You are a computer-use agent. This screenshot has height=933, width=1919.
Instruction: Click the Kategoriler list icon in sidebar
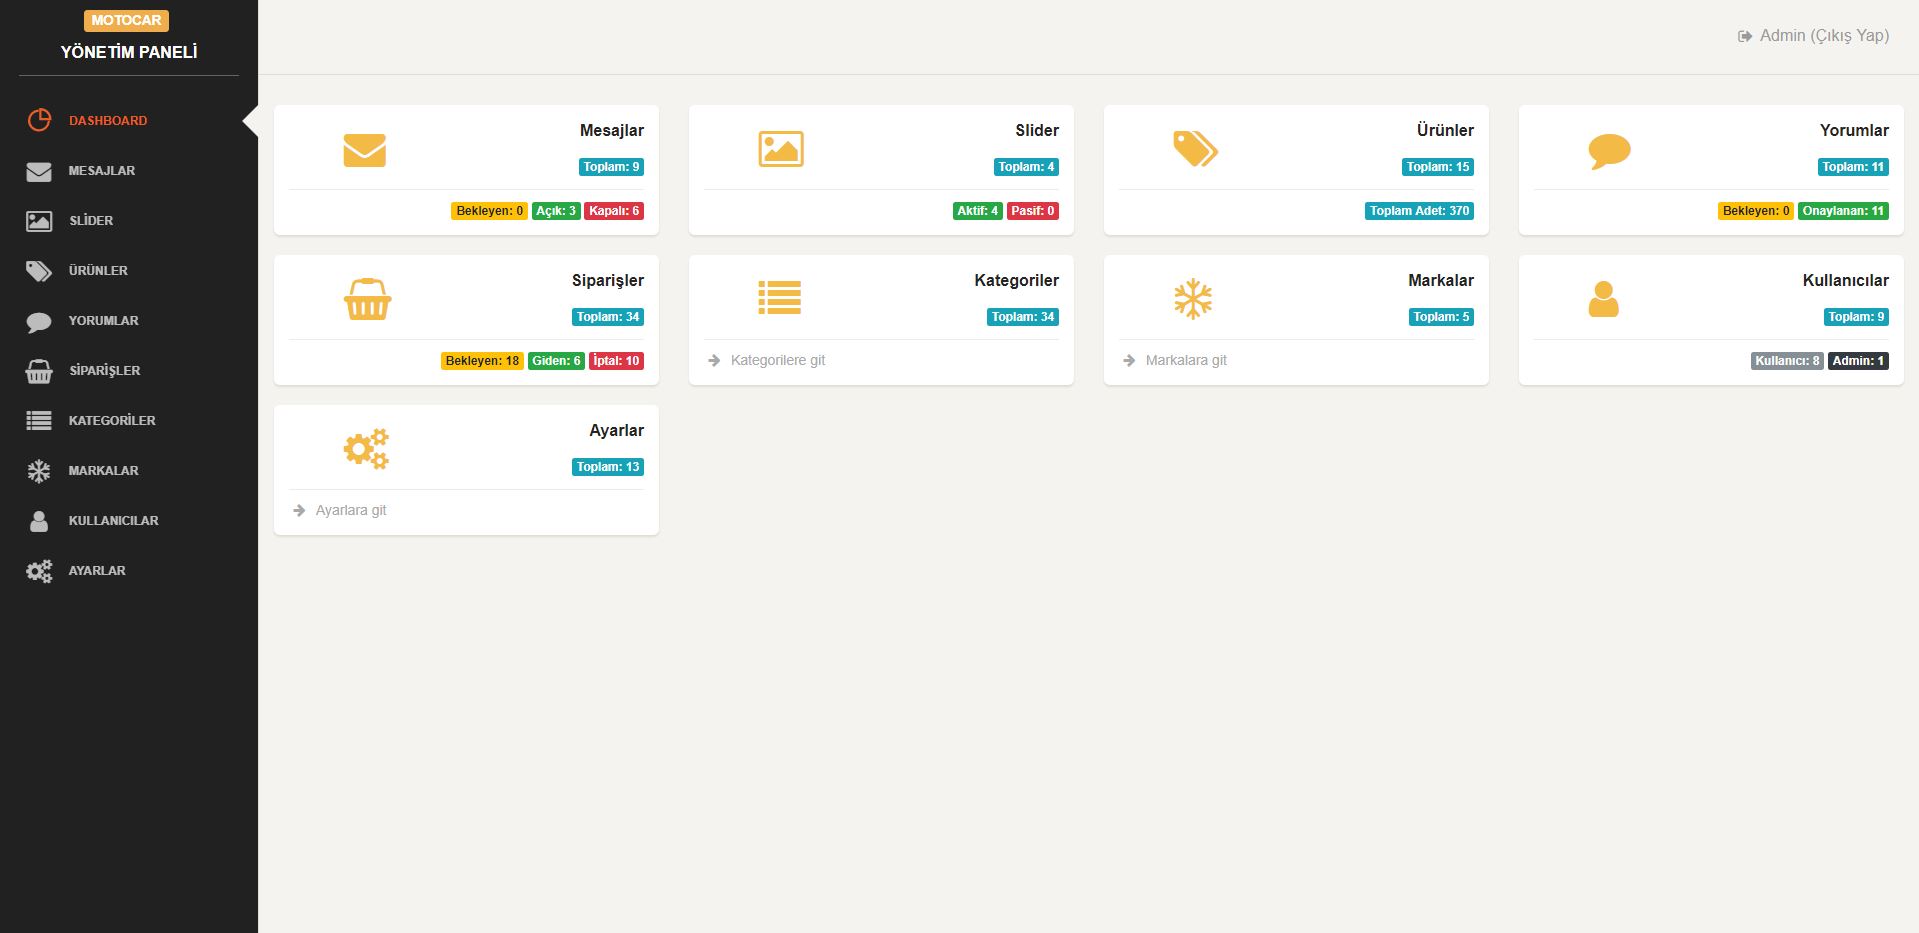(39, 421)
